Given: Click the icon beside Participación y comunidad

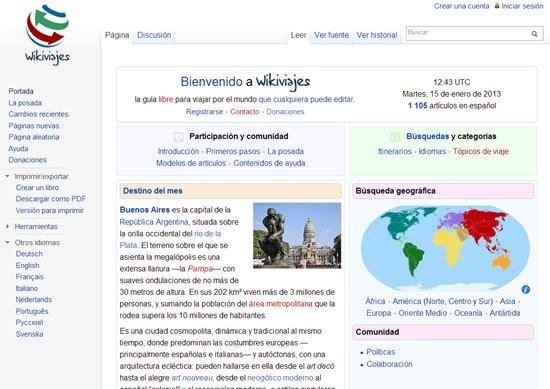Looking at the screenshot, I should click(179, 136).
